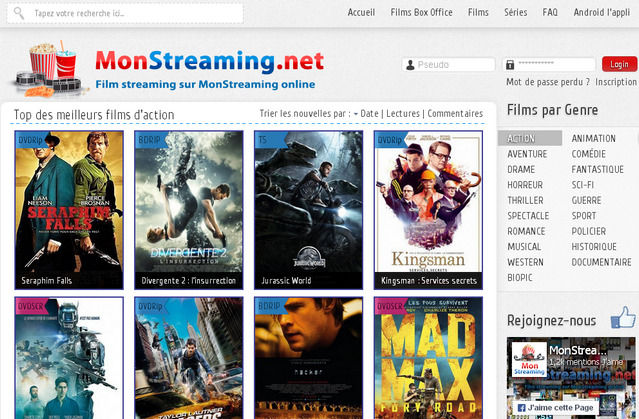Select the WESTERN genre
This screenshot has width=639, height=419.
[525, 262]
